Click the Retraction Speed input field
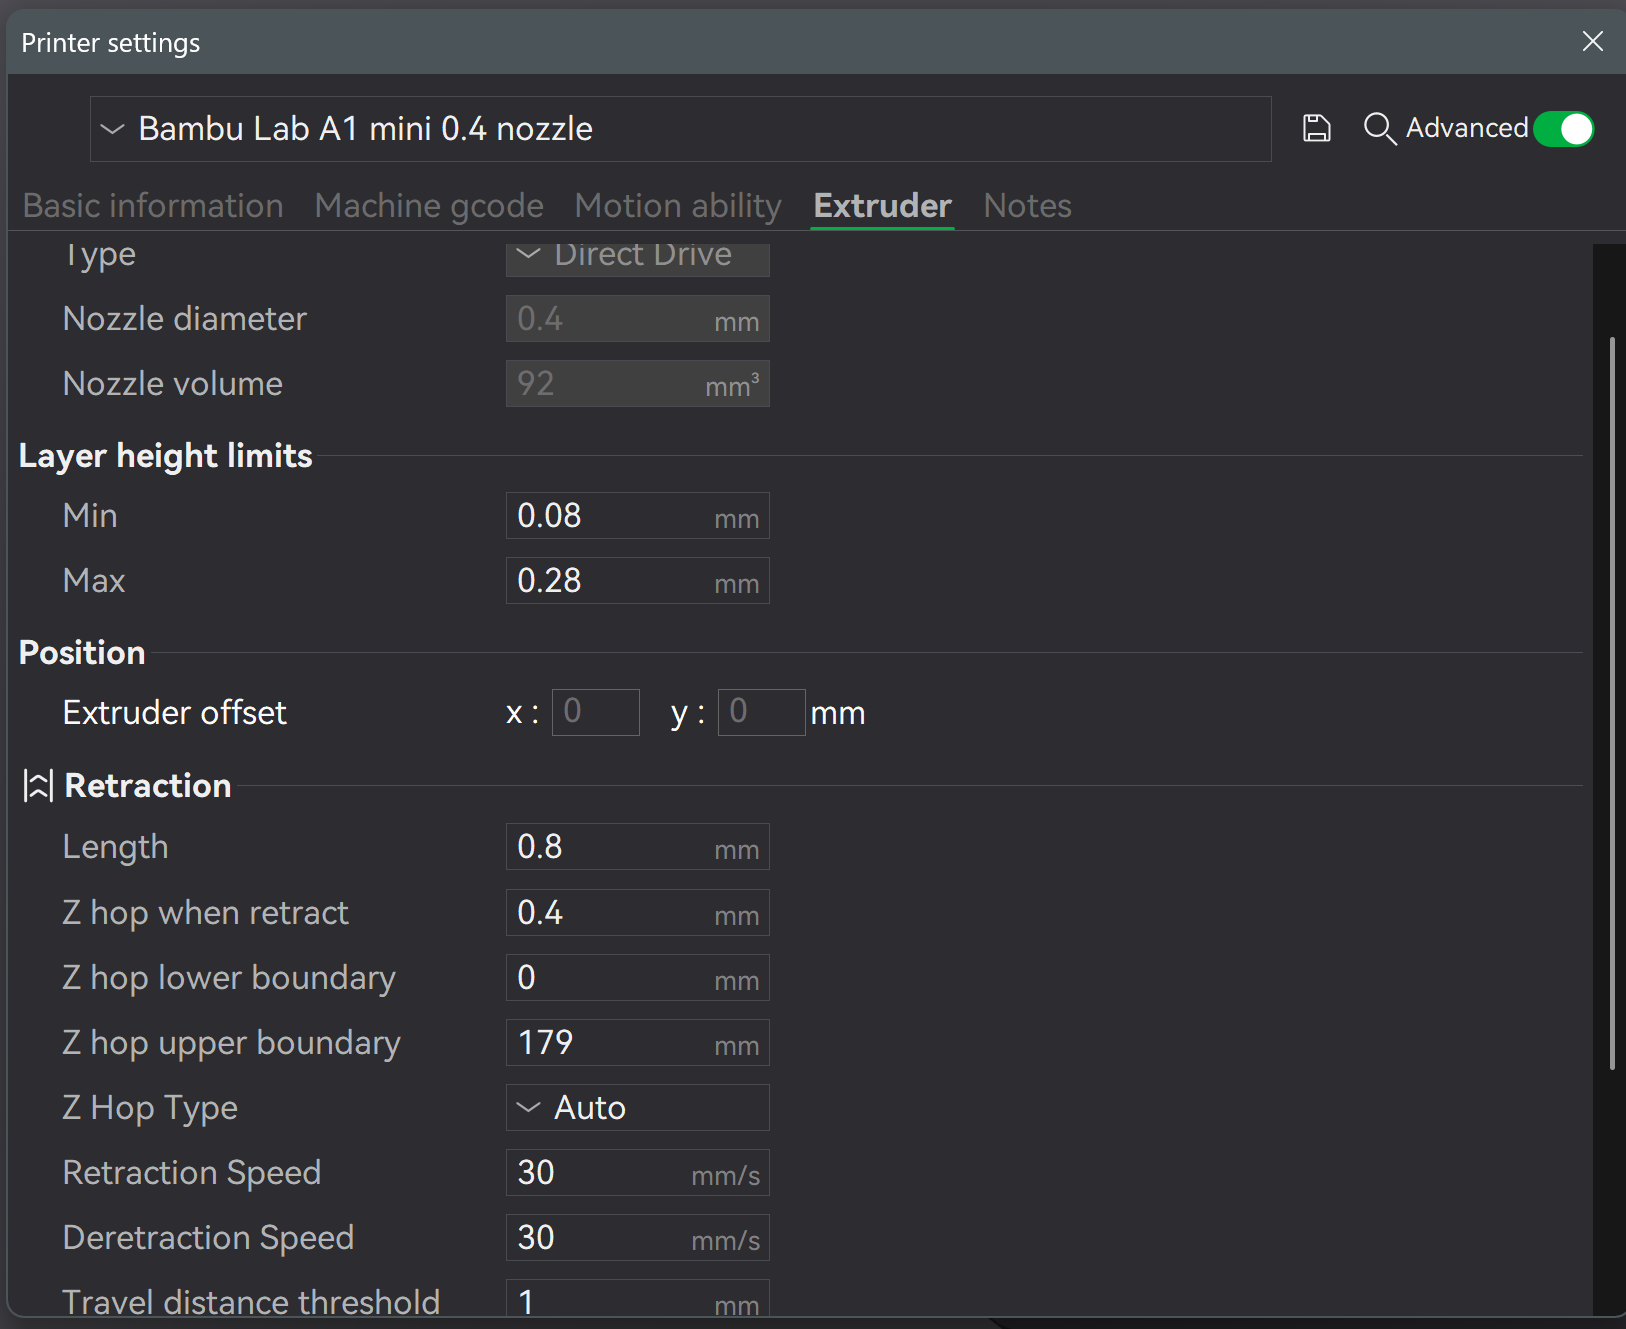 (x=638, y=1173)
